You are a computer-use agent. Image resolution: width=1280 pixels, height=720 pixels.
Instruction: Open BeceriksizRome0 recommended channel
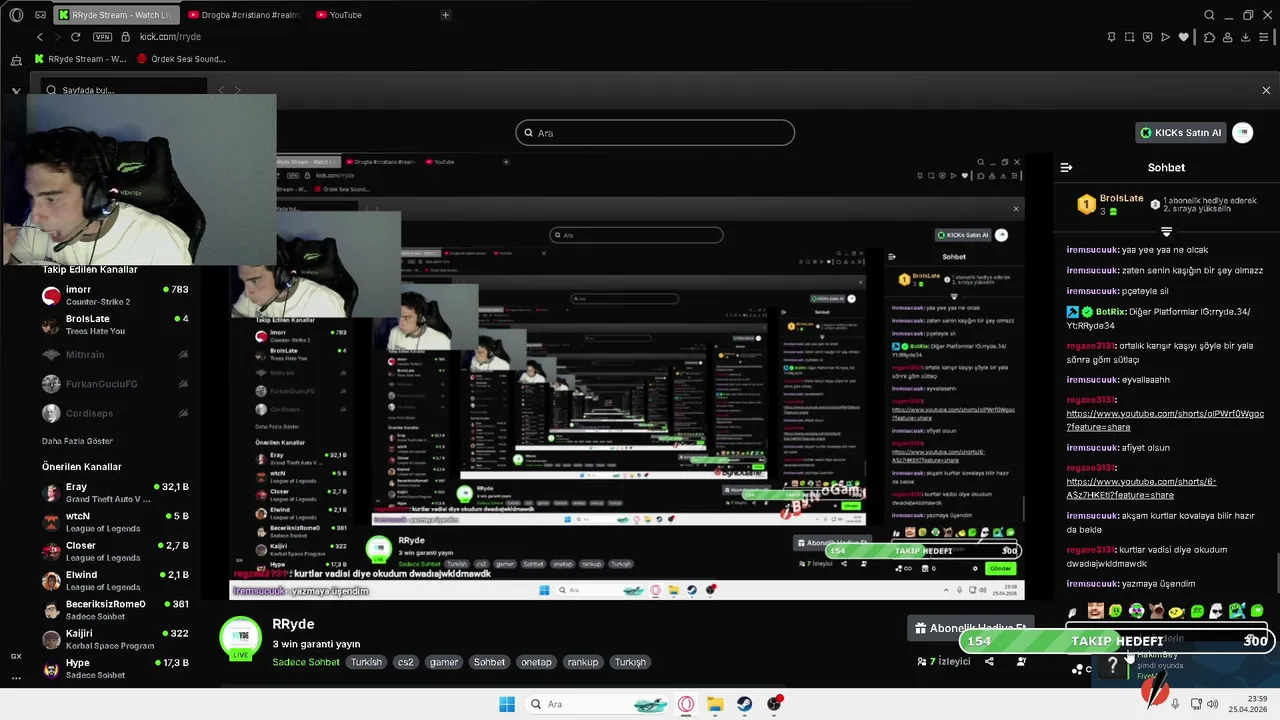[115, 610]
